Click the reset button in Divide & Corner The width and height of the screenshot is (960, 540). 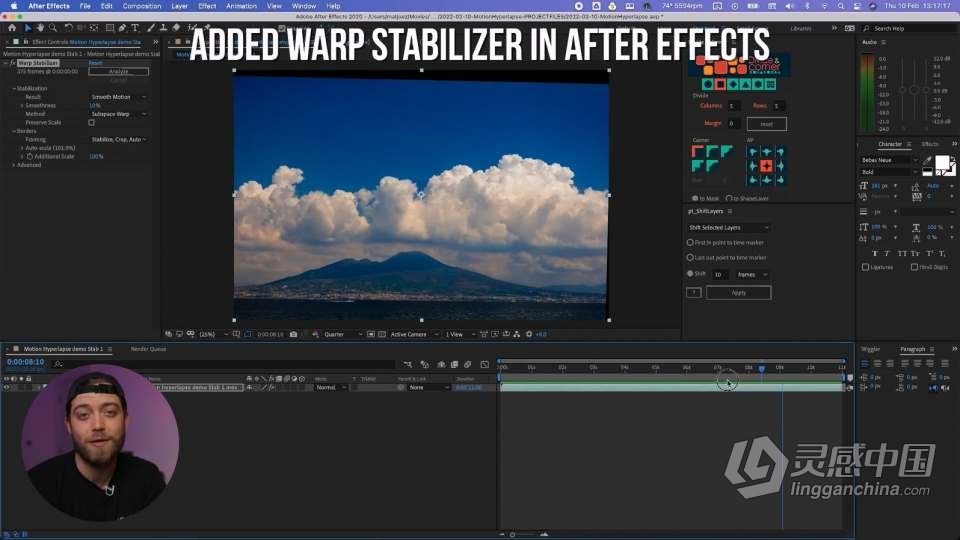(x=767, y=124)
